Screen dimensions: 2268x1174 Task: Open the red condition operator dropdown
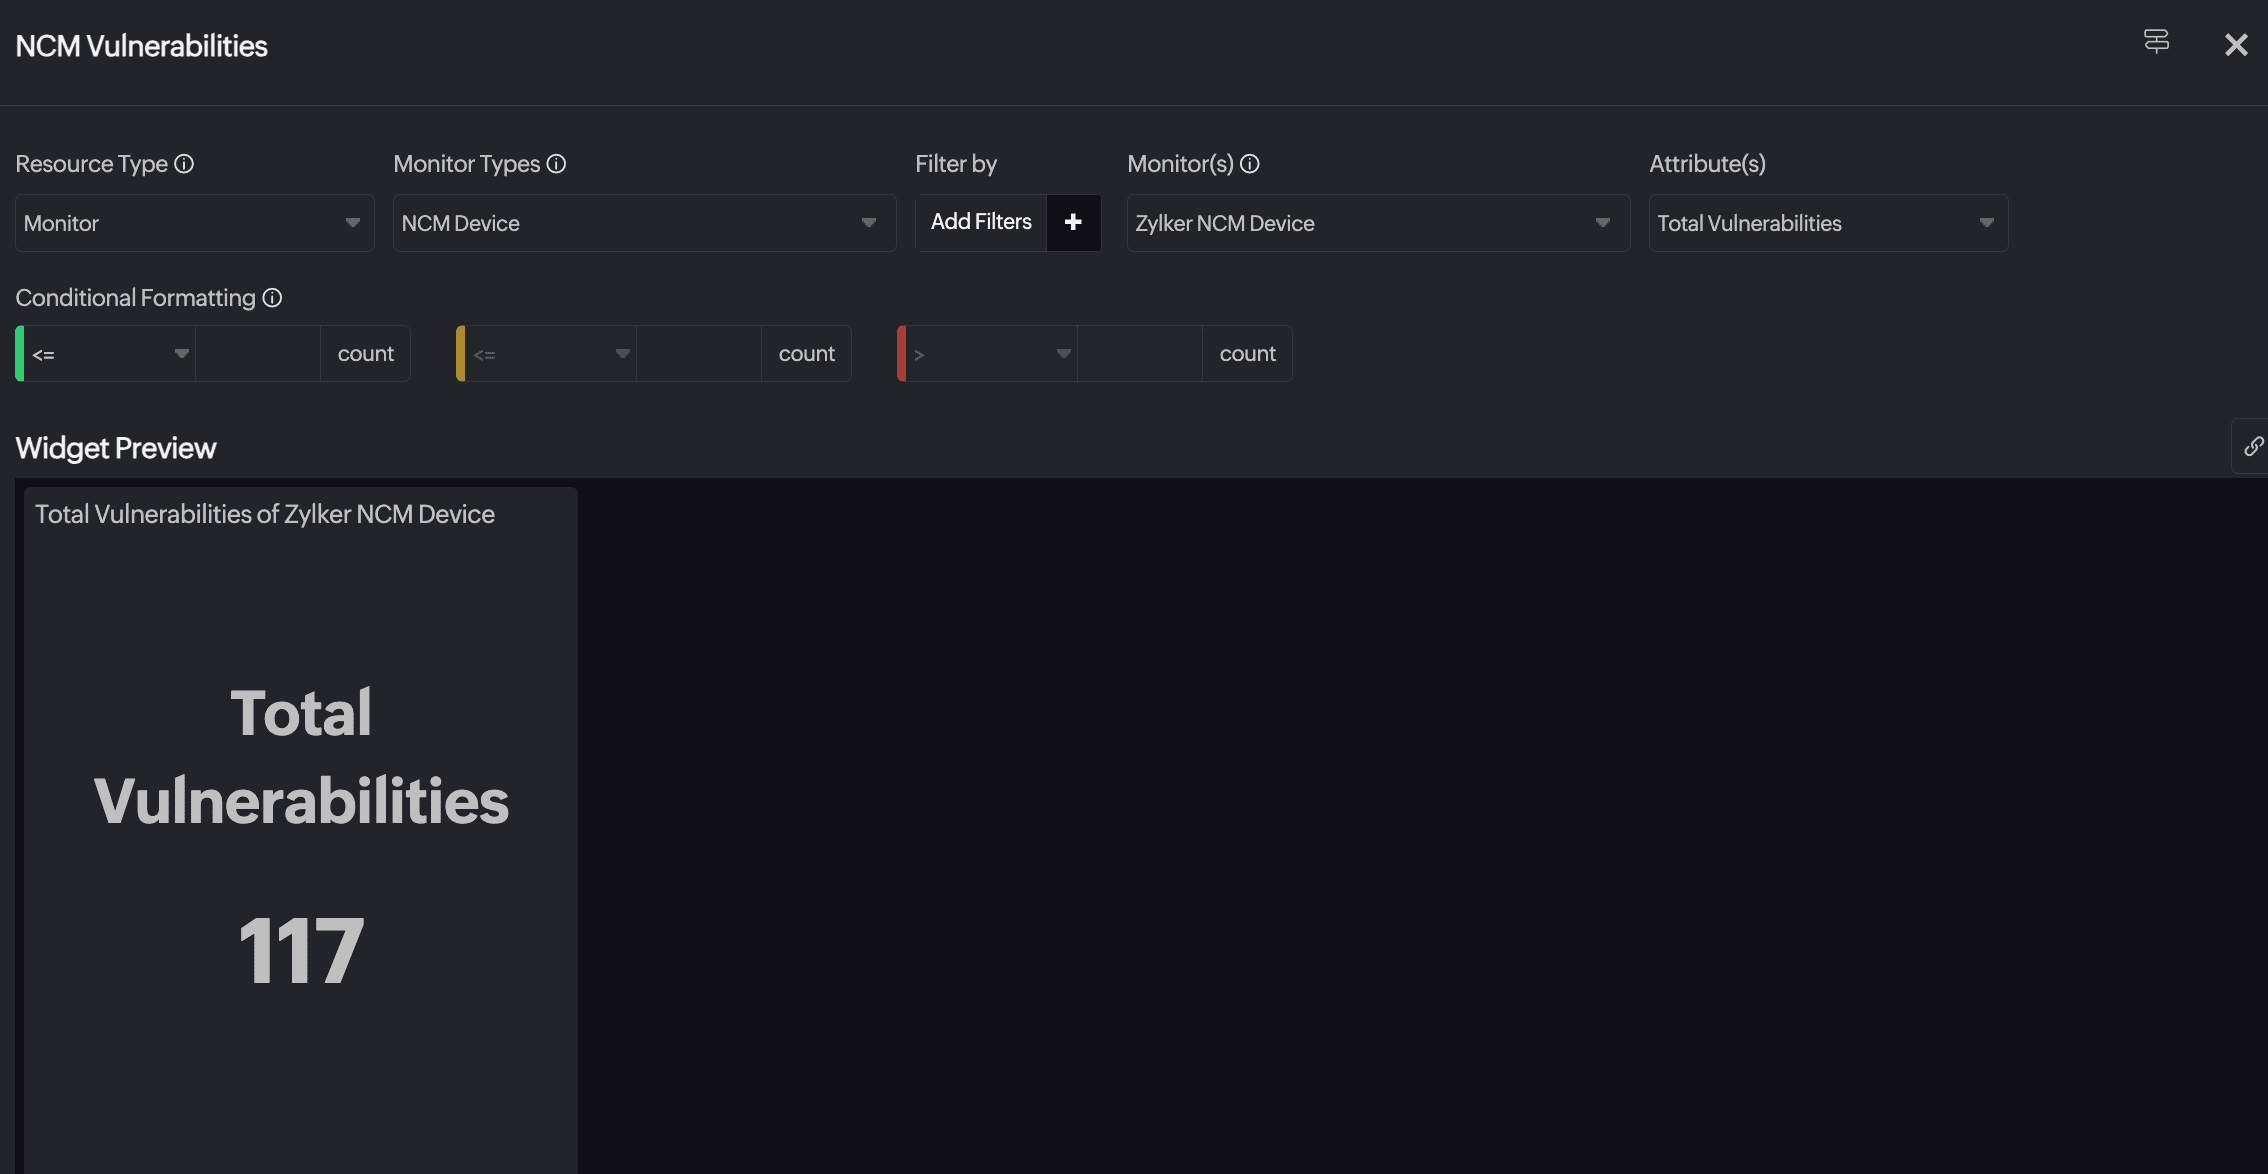(x=992, y=354)
